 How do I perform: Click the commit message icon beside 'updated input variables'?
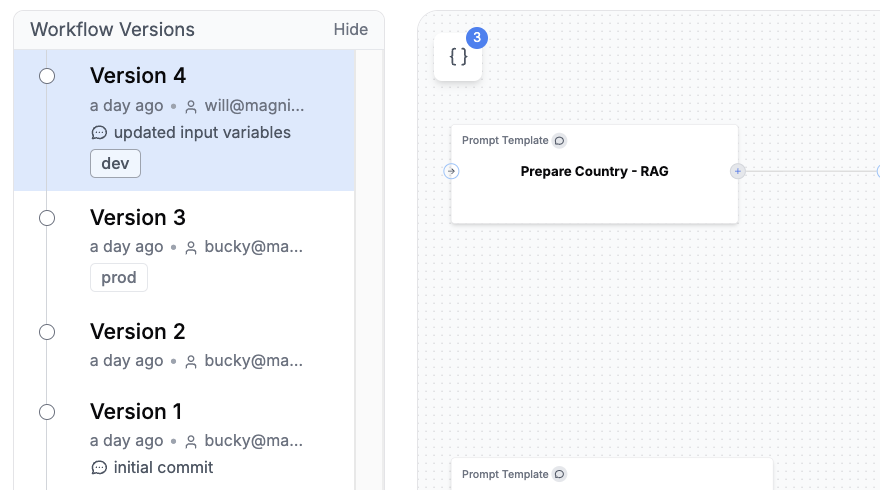coord(99,133)
